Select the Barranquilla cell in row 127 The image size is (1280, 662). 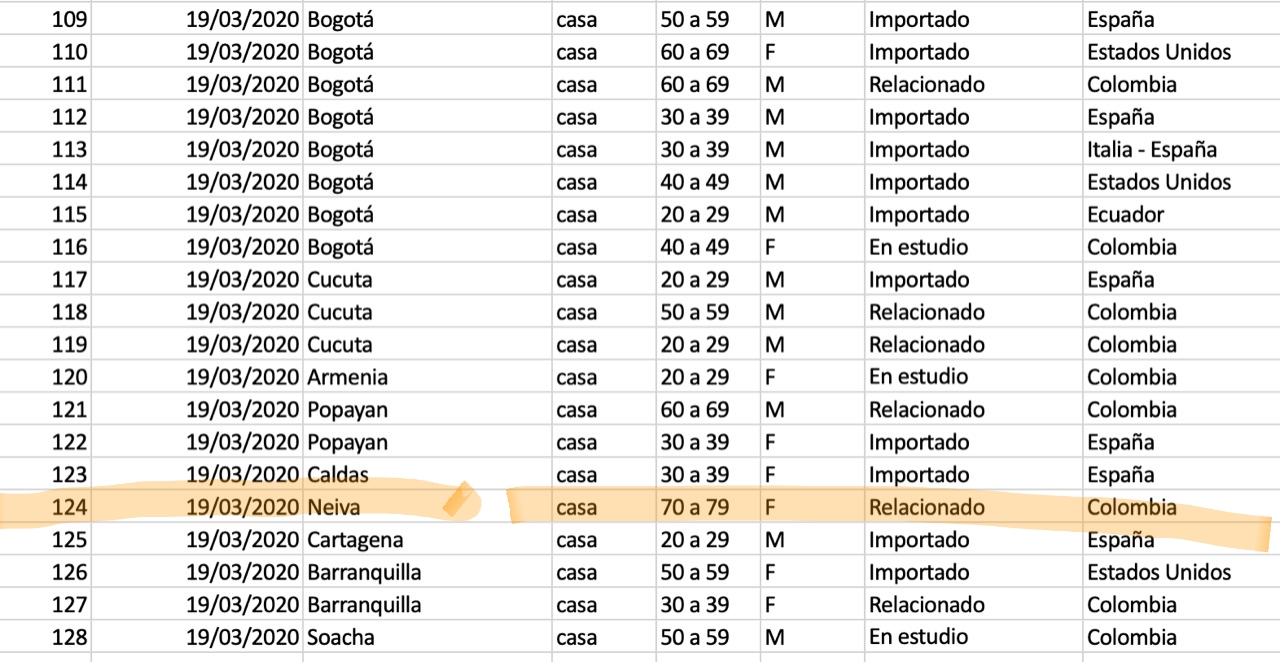coord(427,605)
